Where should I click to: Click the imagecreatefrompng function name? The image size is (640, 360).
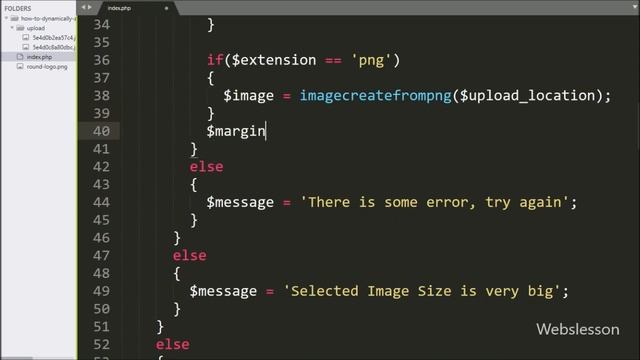[376, 96]
